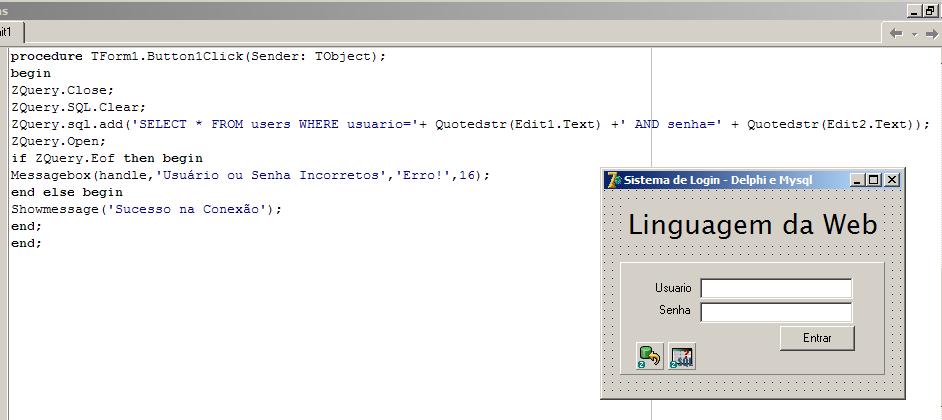Click the 'Erro!' string in Messagebox
Viewport: 942px width, 420px height.
(423, 175)
